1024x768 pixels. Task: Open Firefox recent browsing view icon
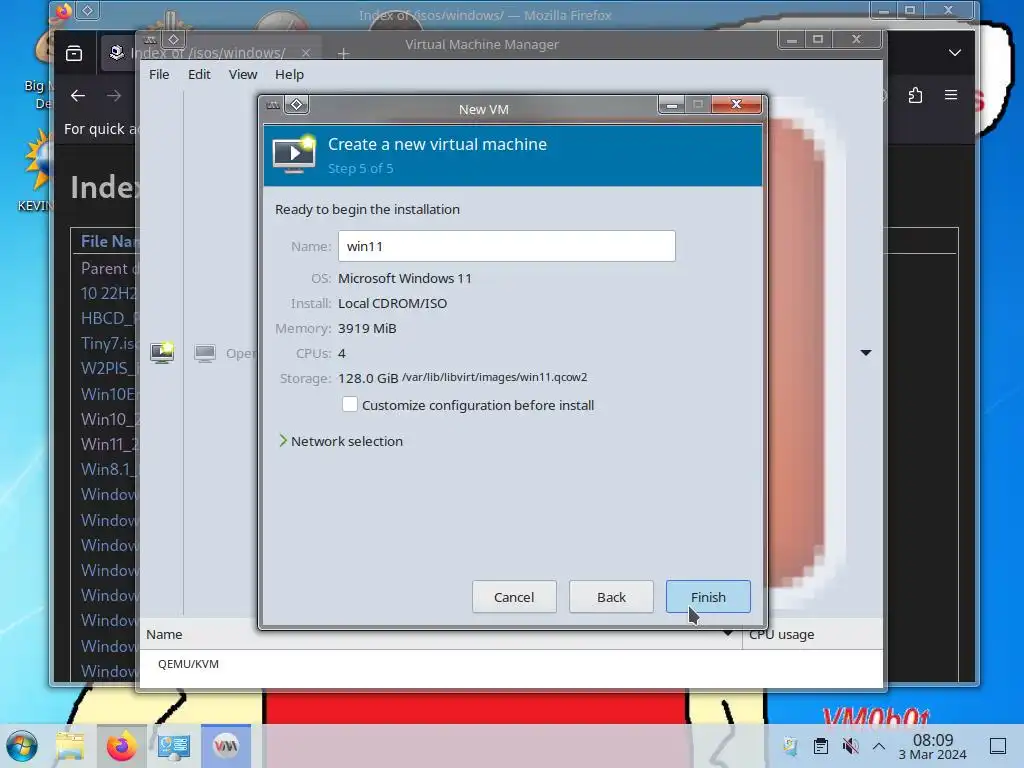click(74, 53)
